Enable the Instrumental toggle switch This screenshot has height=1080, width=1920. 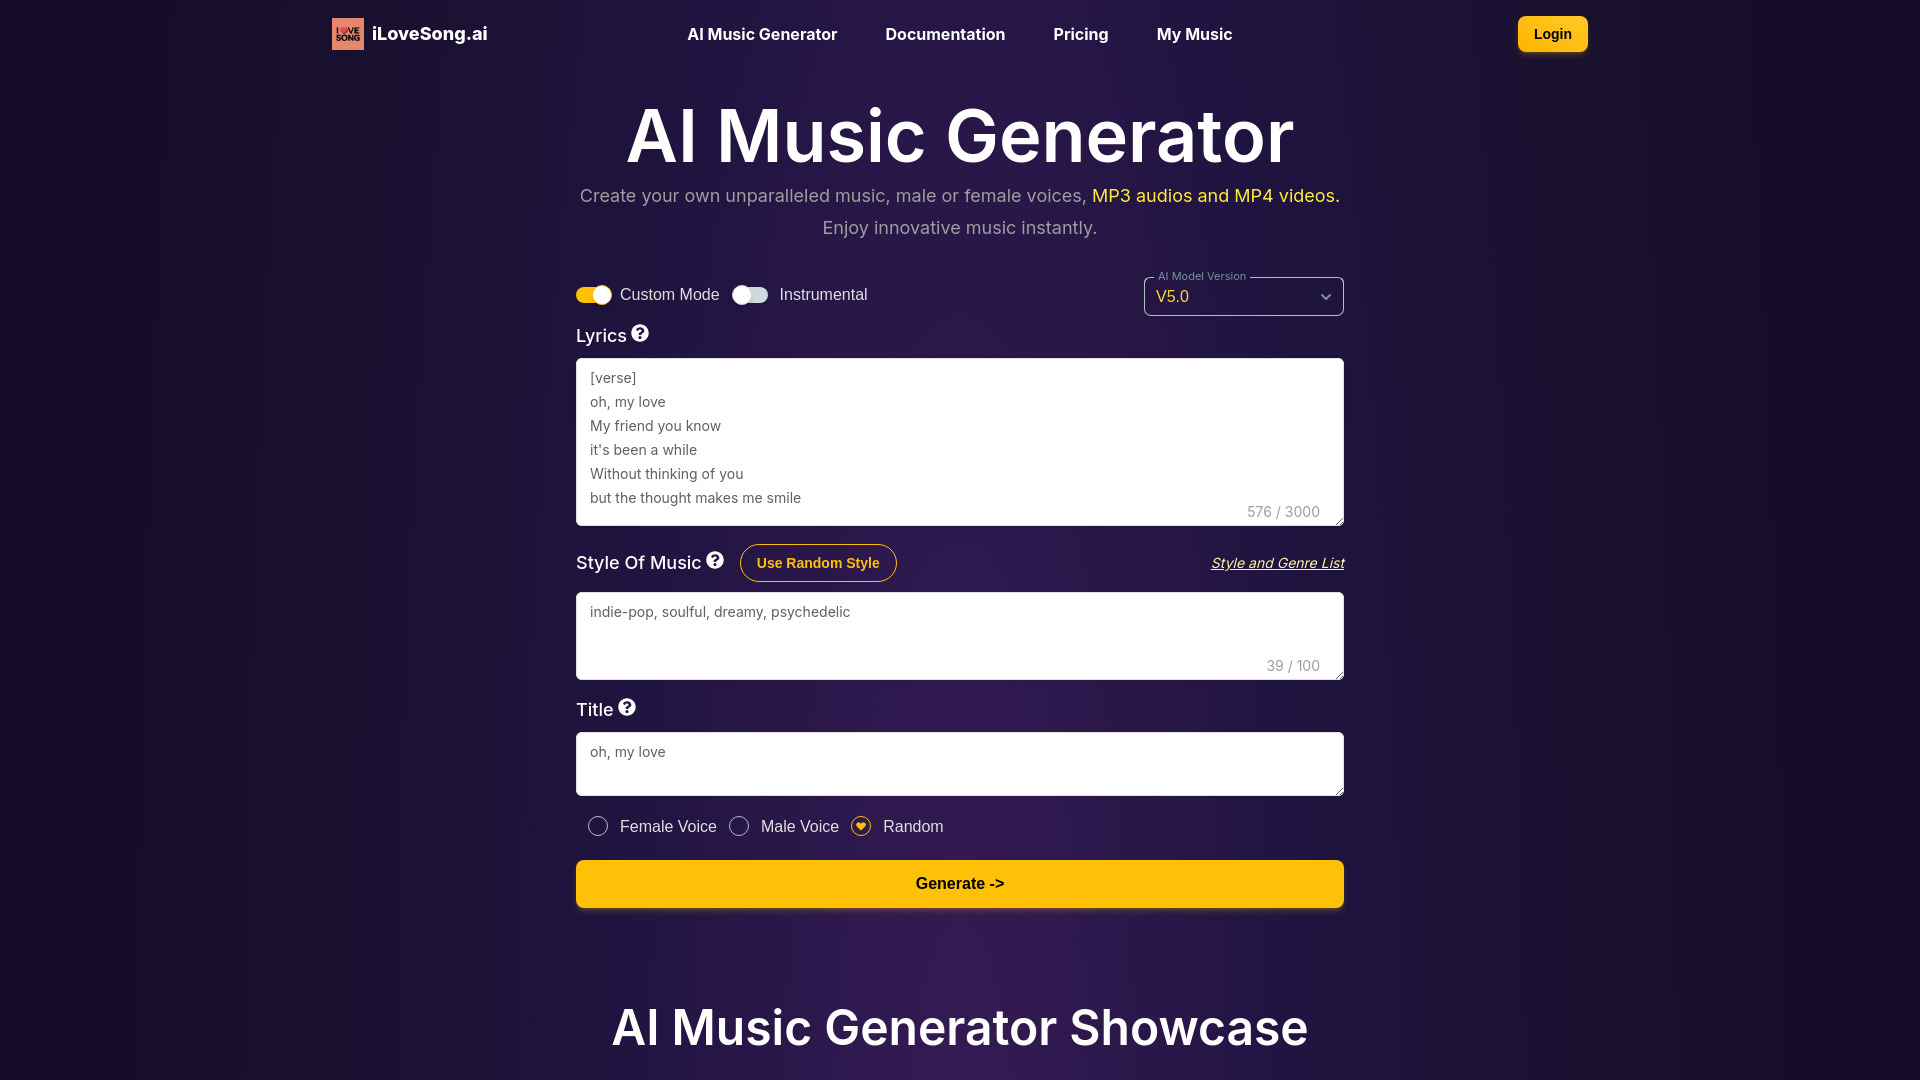tap(749, 294)
